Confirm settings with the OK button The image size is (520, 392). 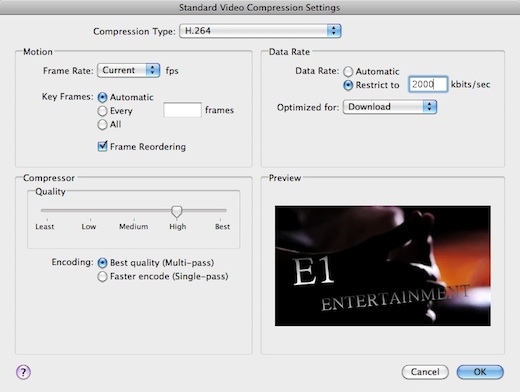pos(480,372)
